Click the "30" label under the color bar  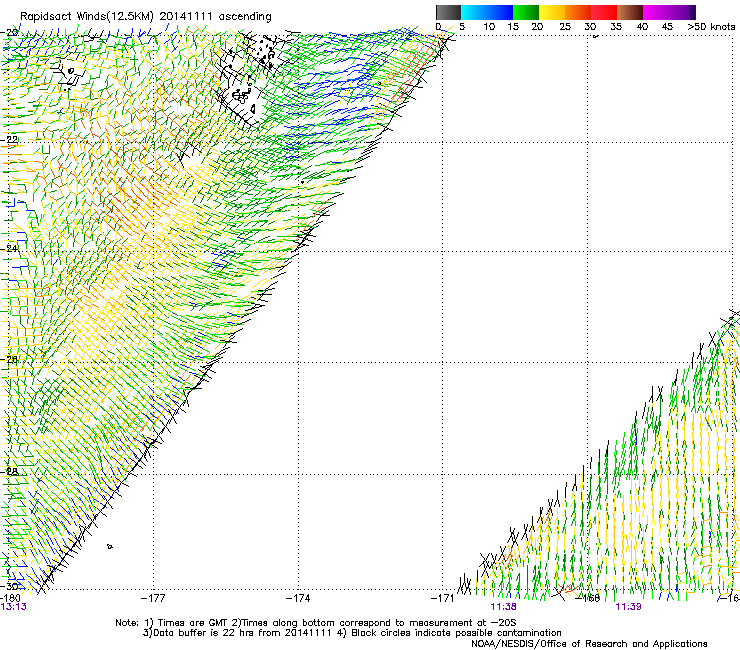coord(590,27)
